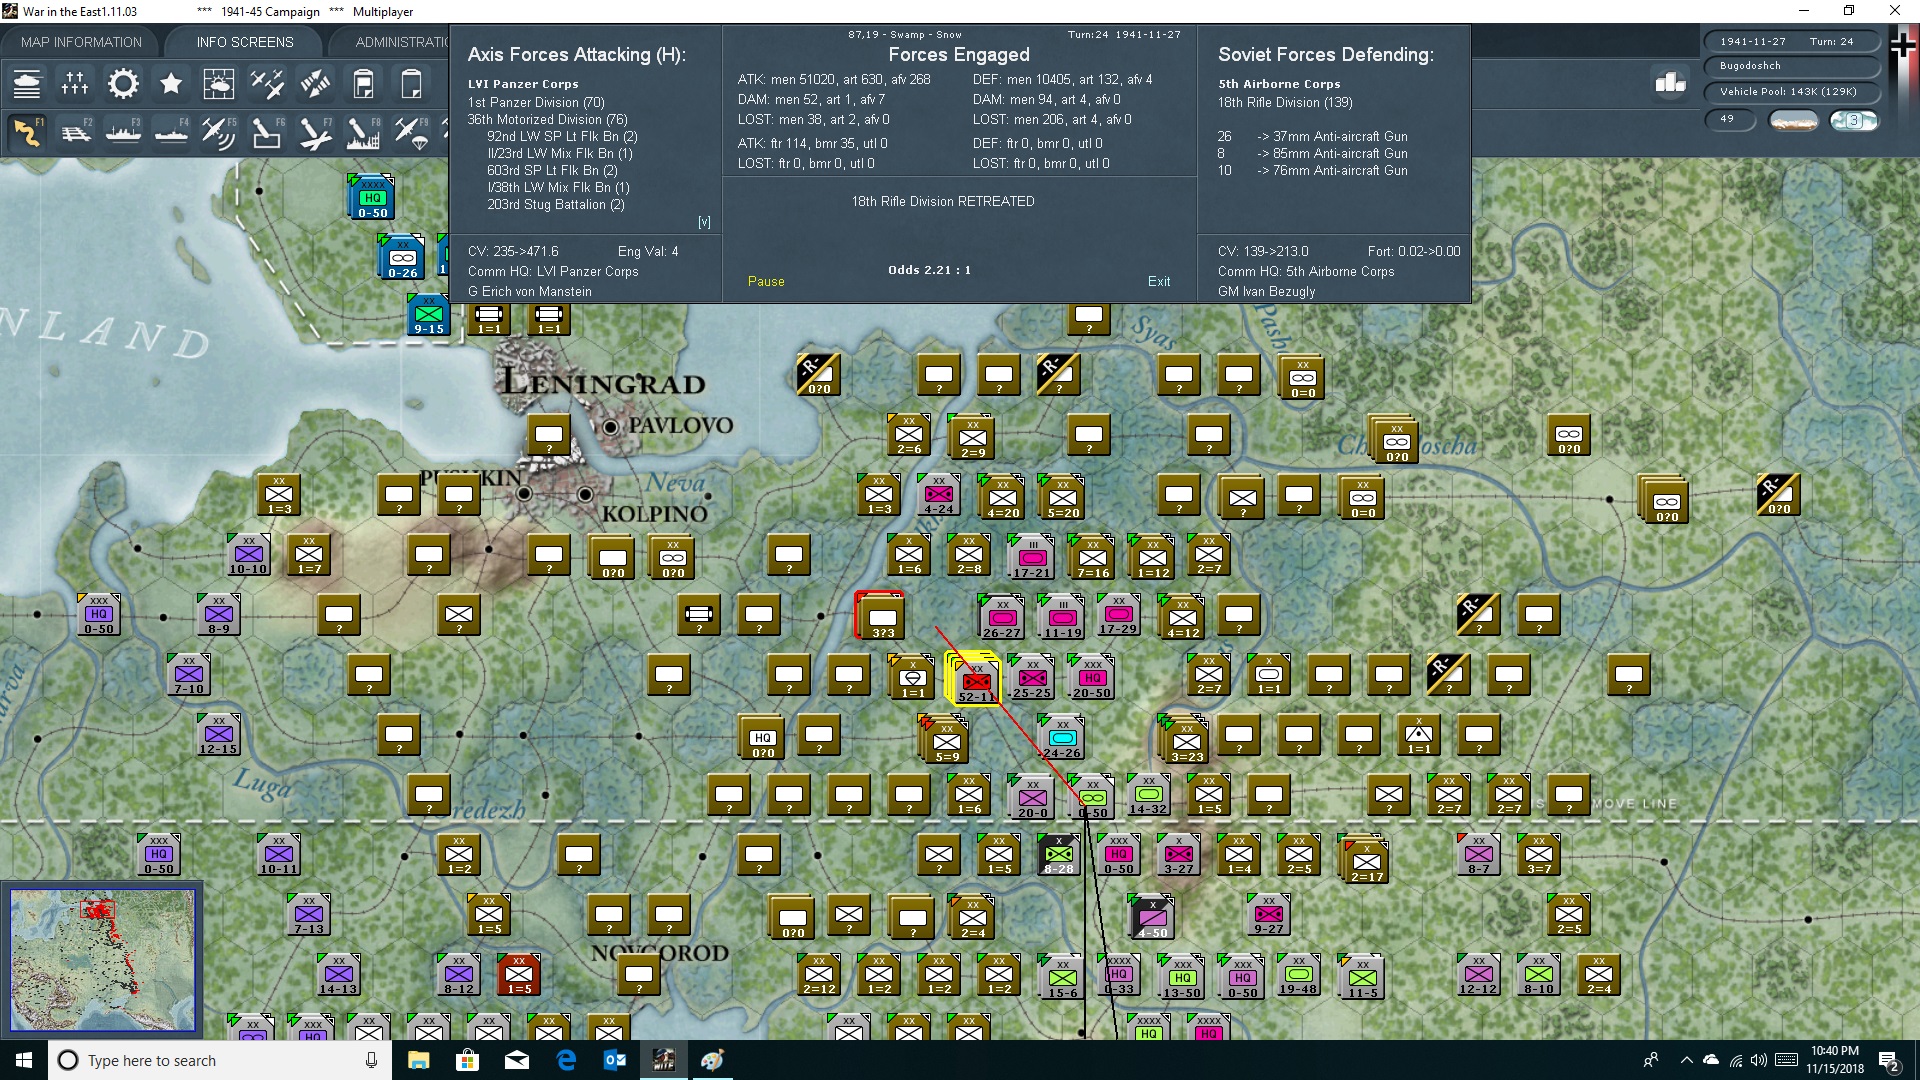Open the losses screen with crosses icon
Viewport: 1920px width, 1080px height.
point(75,84)
